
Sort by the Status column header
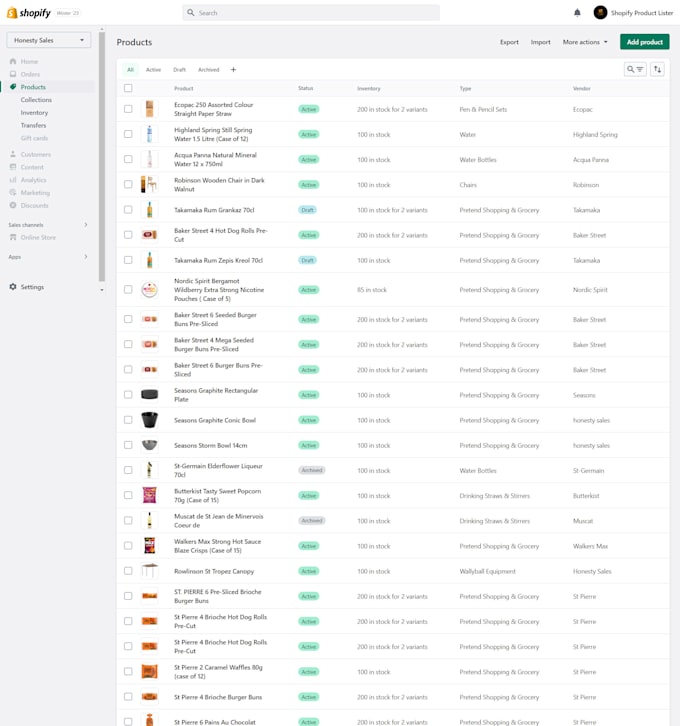coord(306,88)
